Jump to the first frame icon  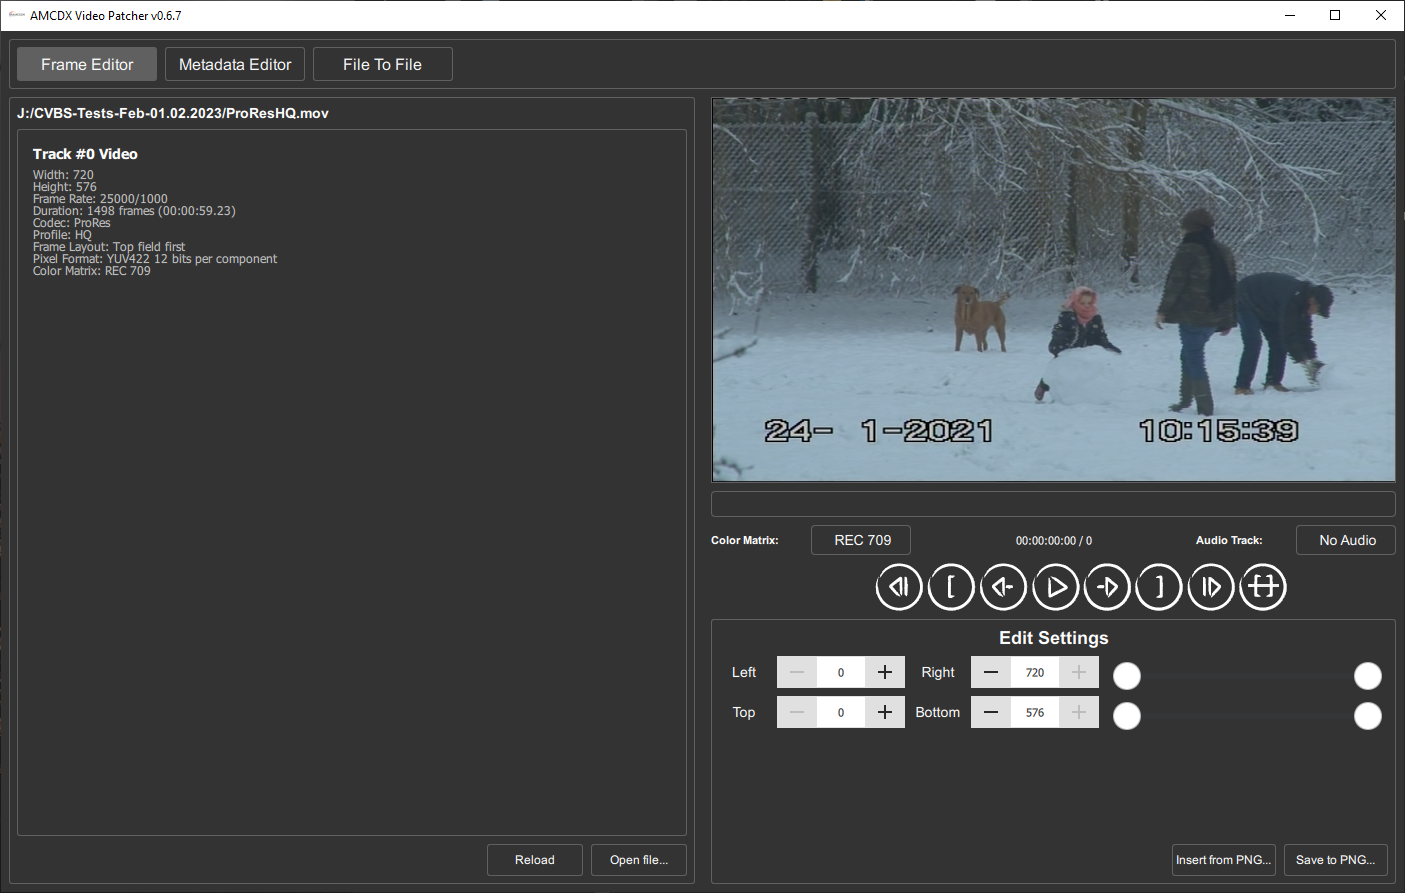pyautogui.click(x=899, y=587)
